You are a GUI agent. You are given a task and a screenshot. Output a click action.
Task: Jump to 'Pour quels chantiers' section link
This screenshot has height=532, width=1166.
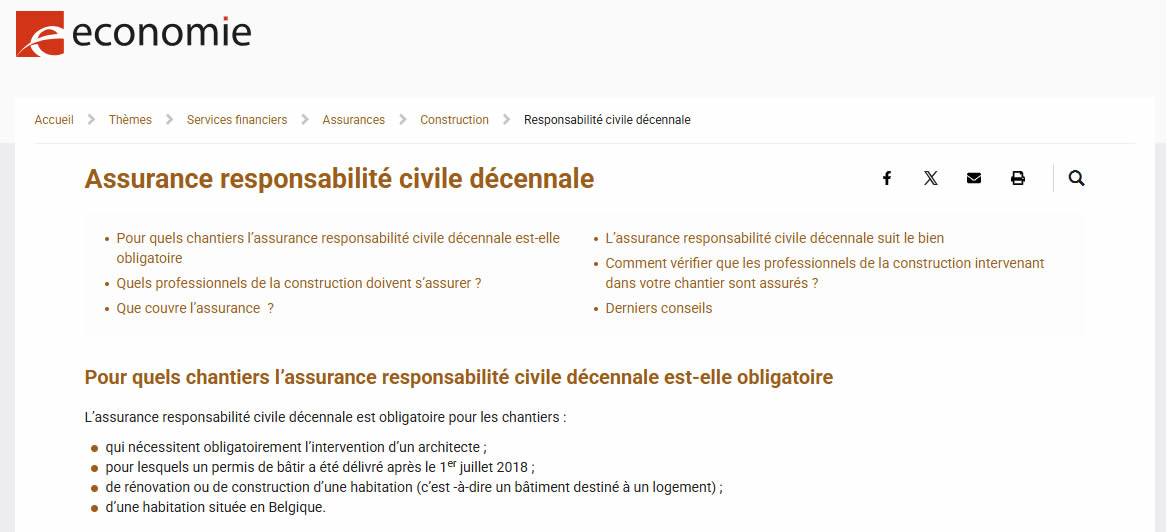[x=338, y=239]
